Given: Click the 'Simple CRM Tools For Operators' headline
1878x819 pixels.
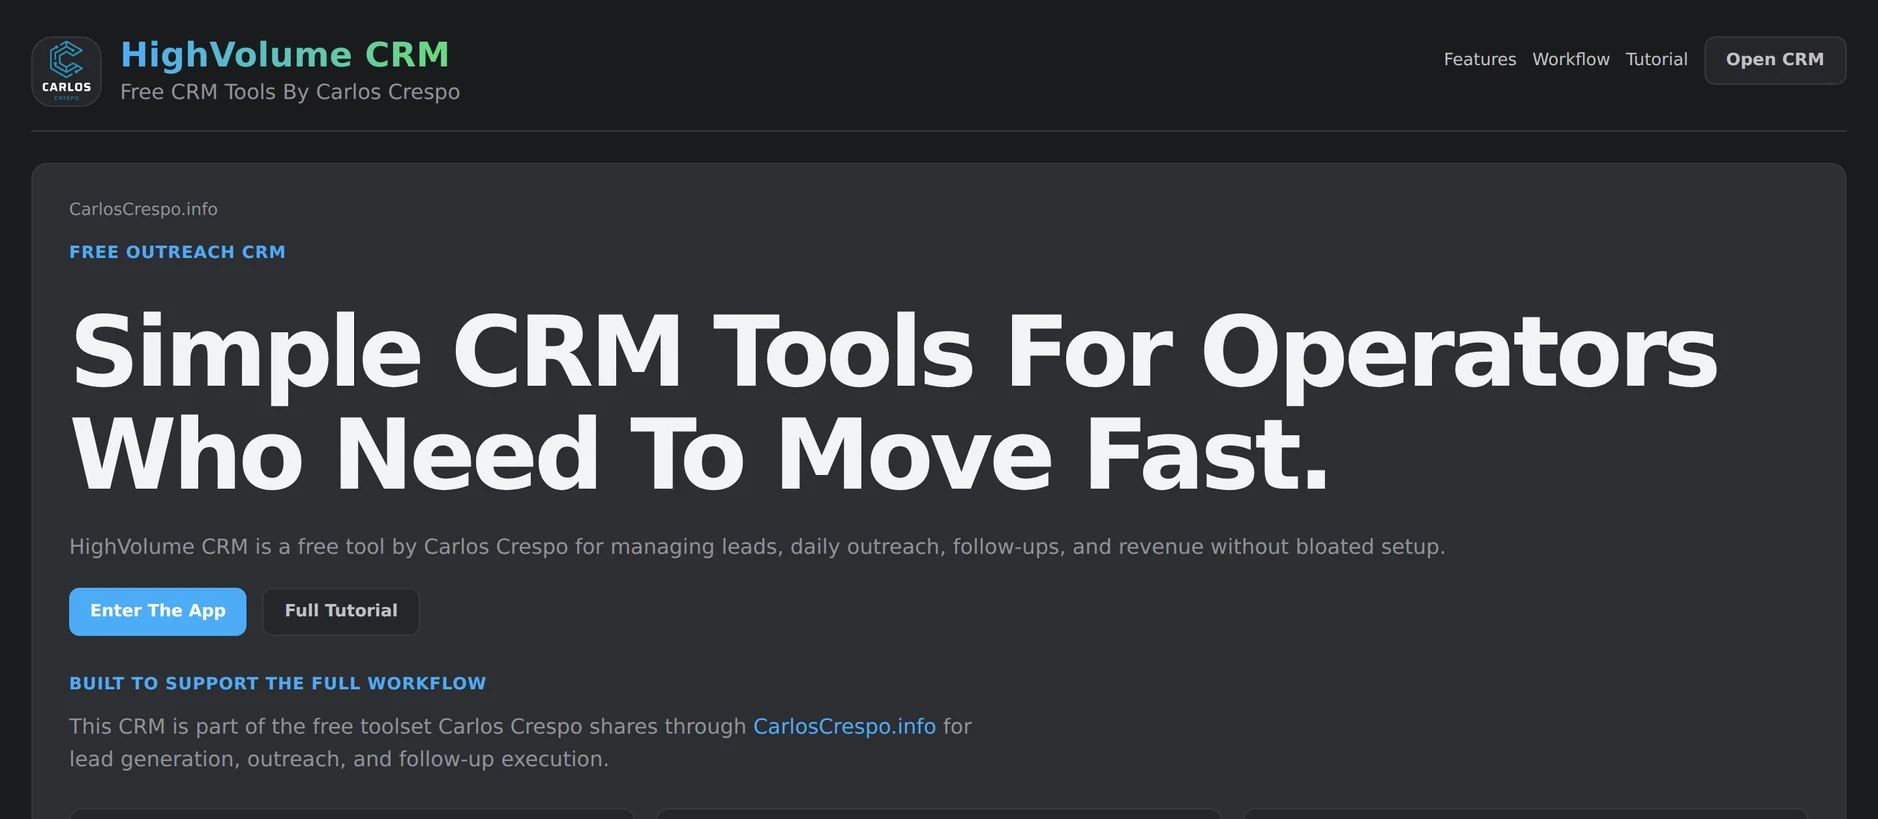Looking at the screenshot, I should click(x=895, y=402).
